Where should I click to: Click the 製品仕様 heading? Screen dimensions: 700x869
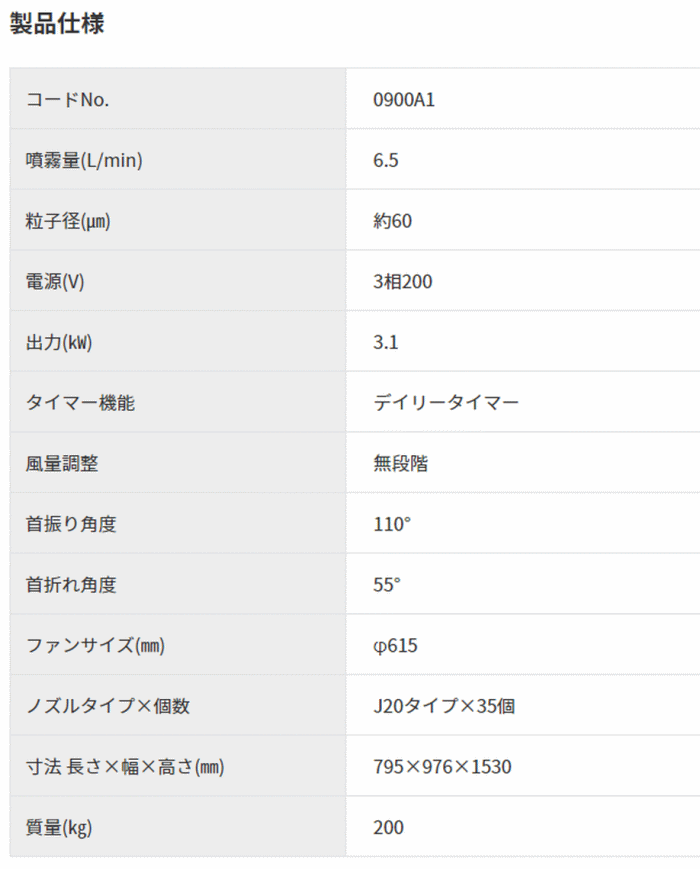click(x=56, y=24)
